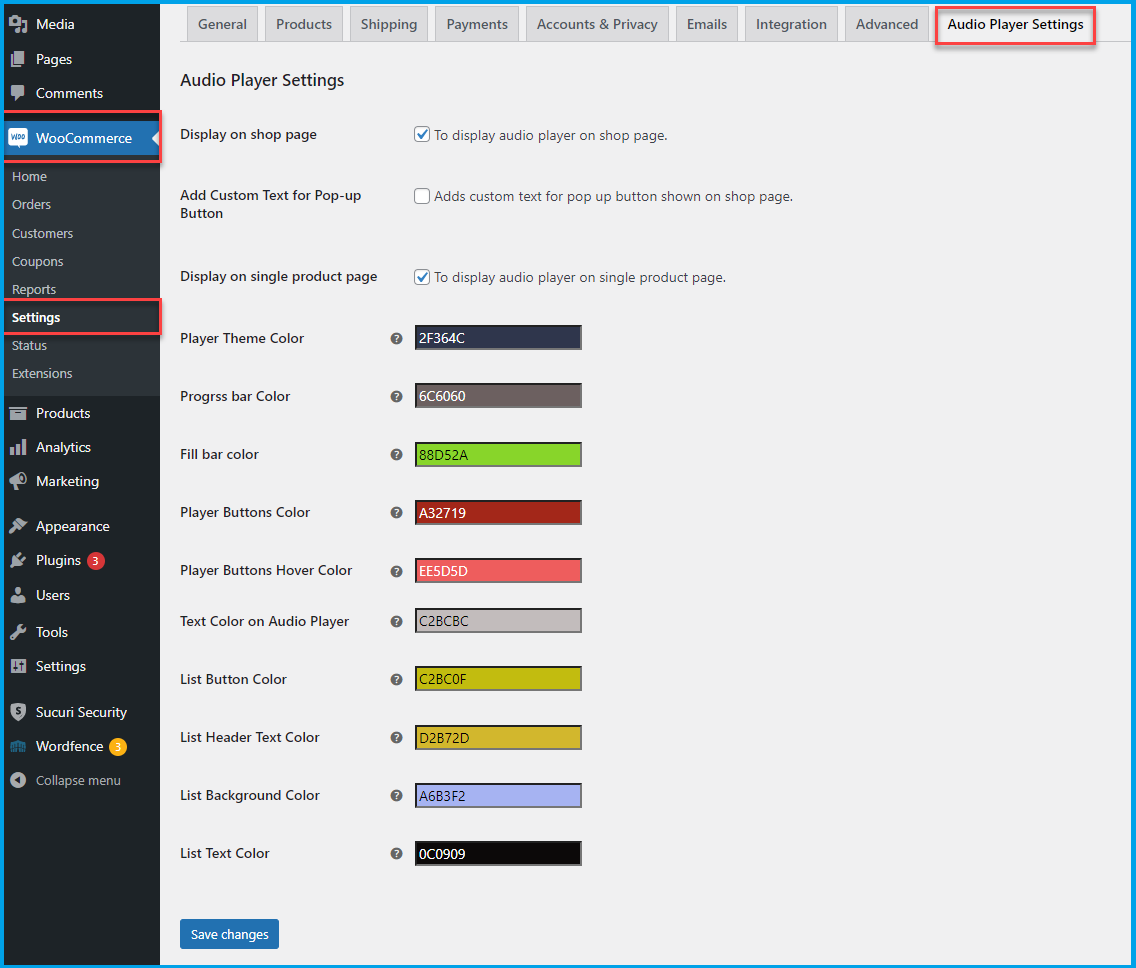The image size is (1136, 968).
Task: Open the Status submenu link
Action: tap(29, 346)
